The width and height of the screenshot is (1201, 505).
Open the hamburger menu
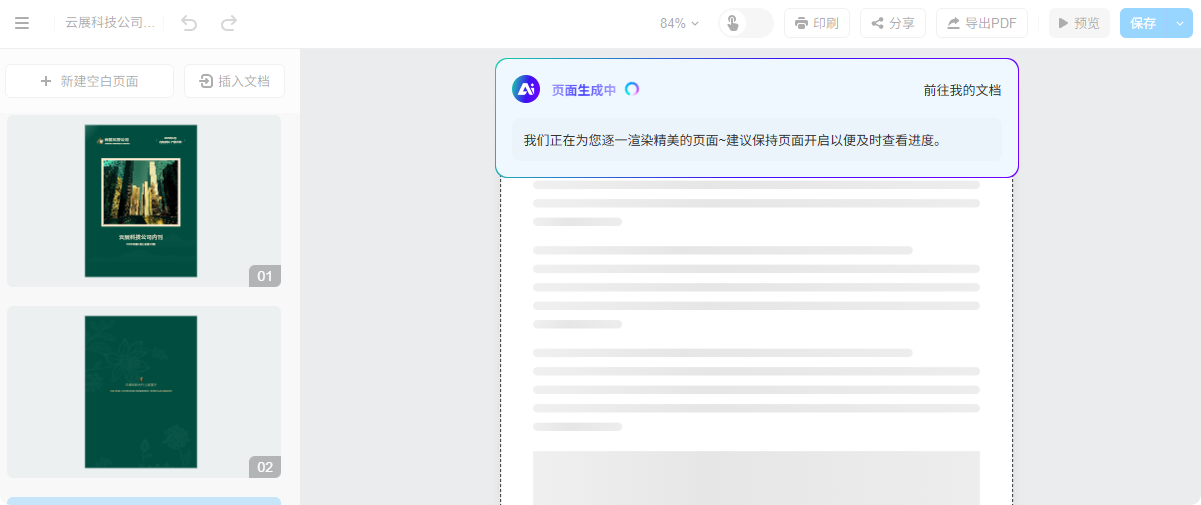[22, 23]
